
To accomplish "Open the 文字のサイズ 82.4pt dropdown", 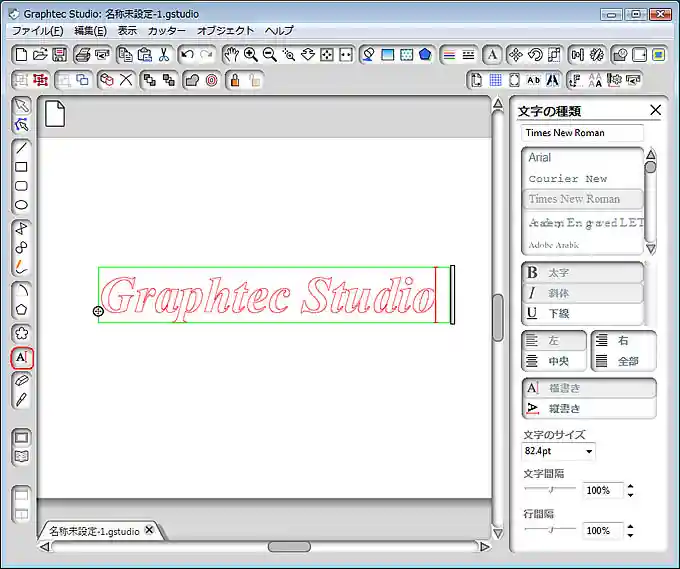I will click(589, 451).
